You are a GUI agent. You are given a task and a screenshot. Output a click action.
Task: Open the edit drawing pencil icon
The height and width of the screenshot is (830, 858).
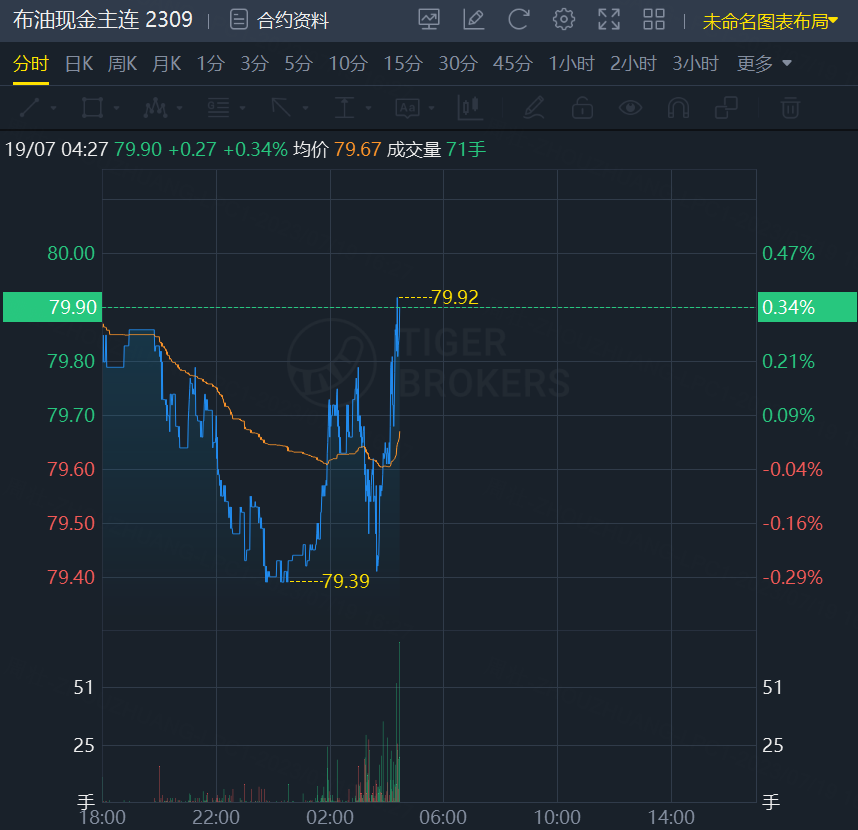click(x=474, y=20)
